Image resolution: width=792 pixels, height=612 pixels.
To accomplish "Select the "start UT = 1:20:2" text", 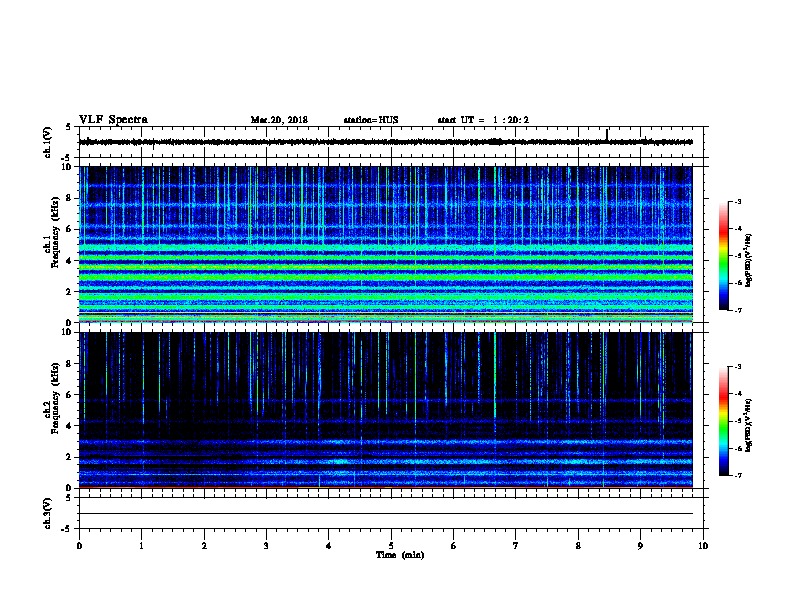I will pyautogui.click(x=483, y=120).
